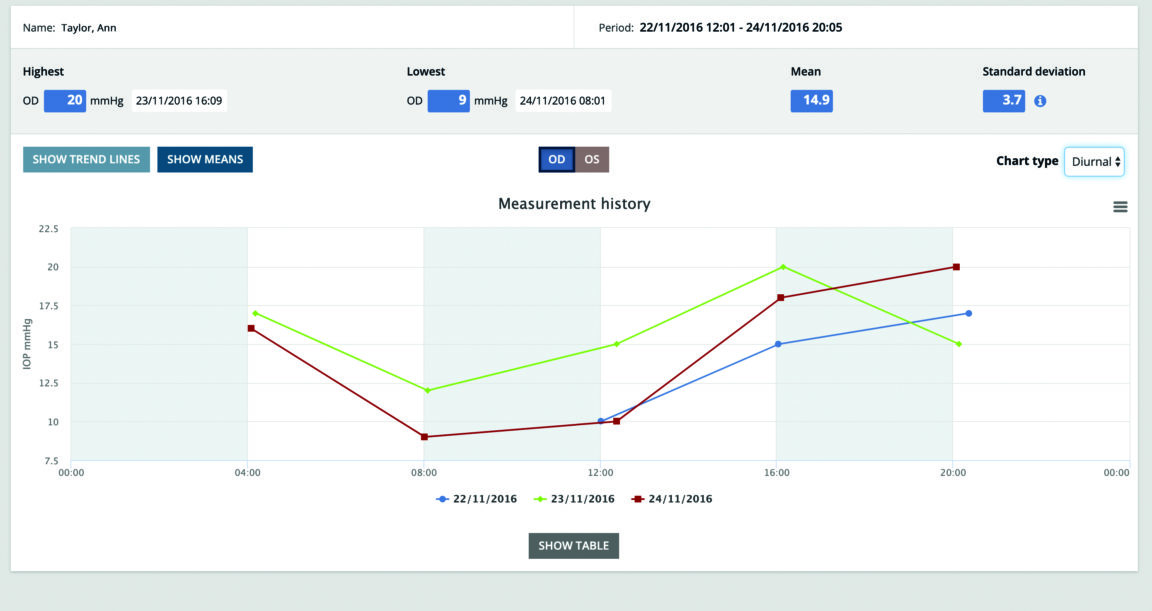Click the standard deviation 3.7 badge
The width and height of the screenshot is (1152, 611).
(x=1003, y=101)
